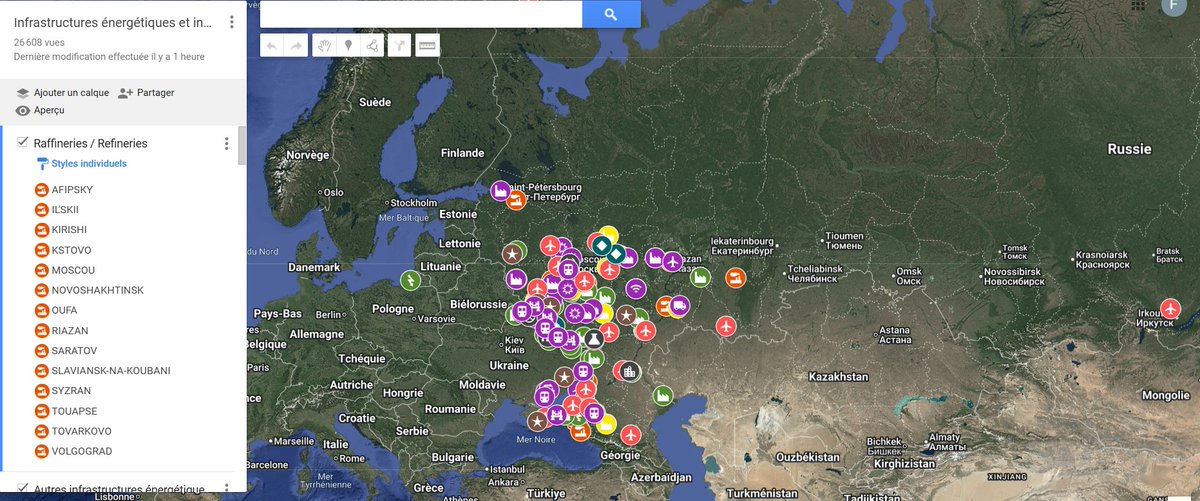This screenshot has height=501, width=1200.
Task: Click the upper teal diamond marker near Moscow
Action: point(602,245)
